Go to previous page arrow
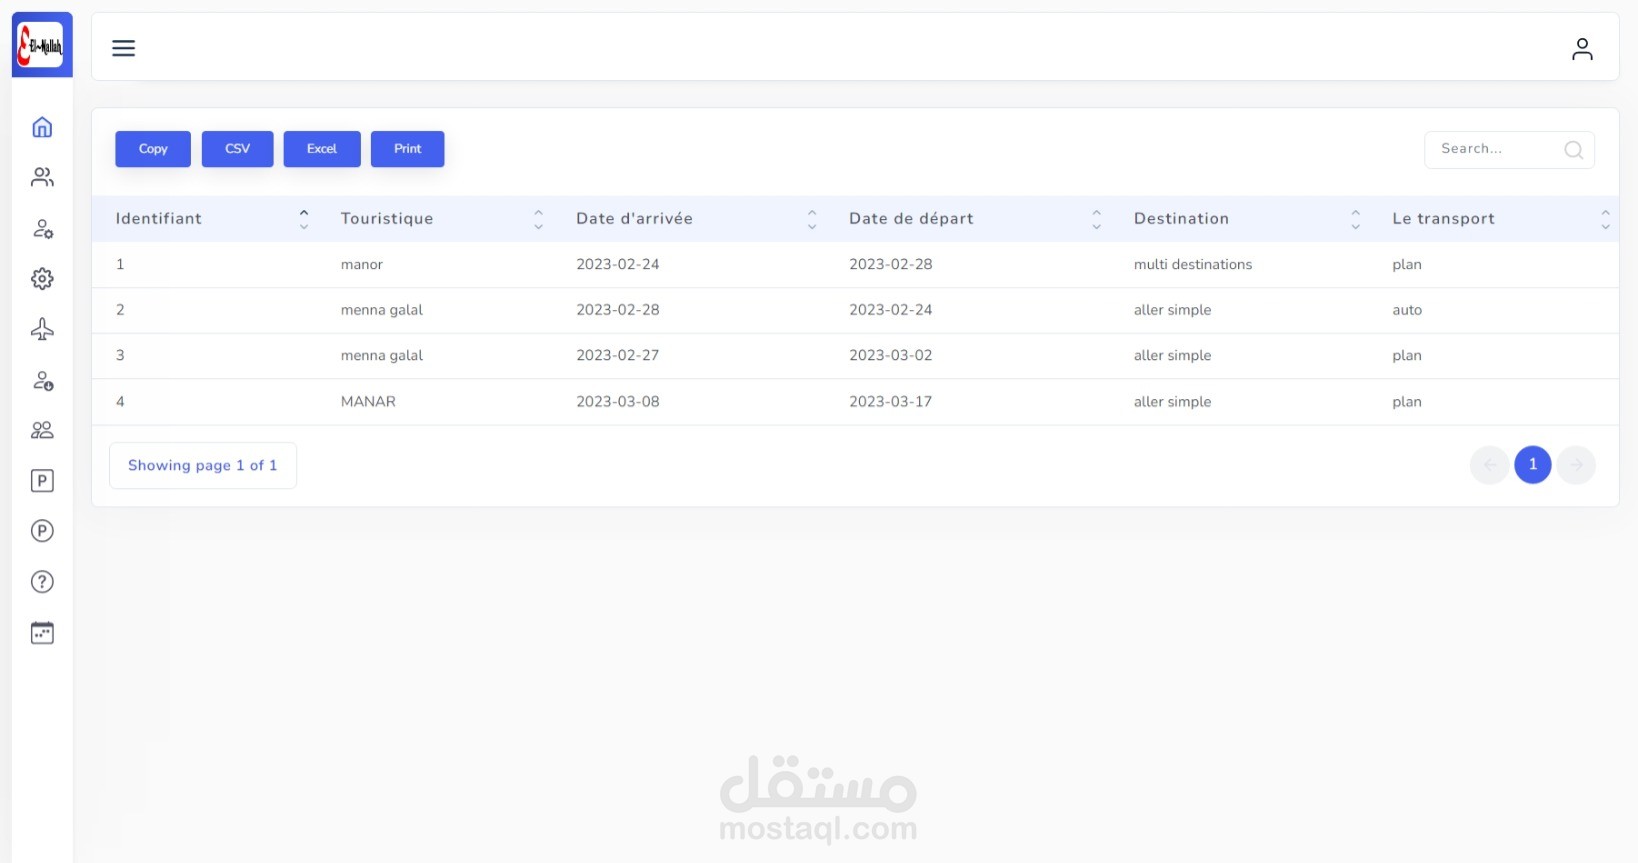 (x=1489, y=464)
